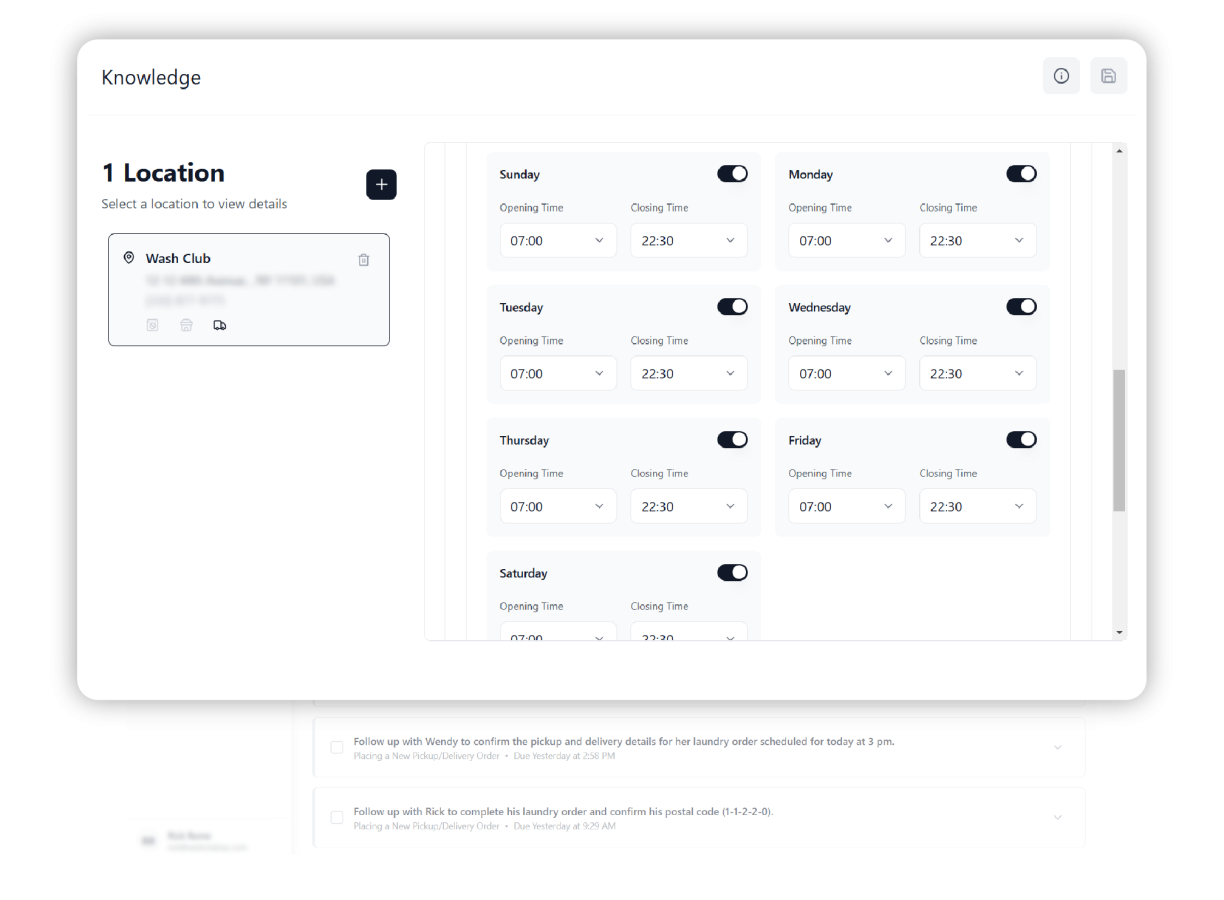This screenshot has height=900, width=1224.
Task: Expand the Wendy follow-up task chevron
Action: 1058,748
